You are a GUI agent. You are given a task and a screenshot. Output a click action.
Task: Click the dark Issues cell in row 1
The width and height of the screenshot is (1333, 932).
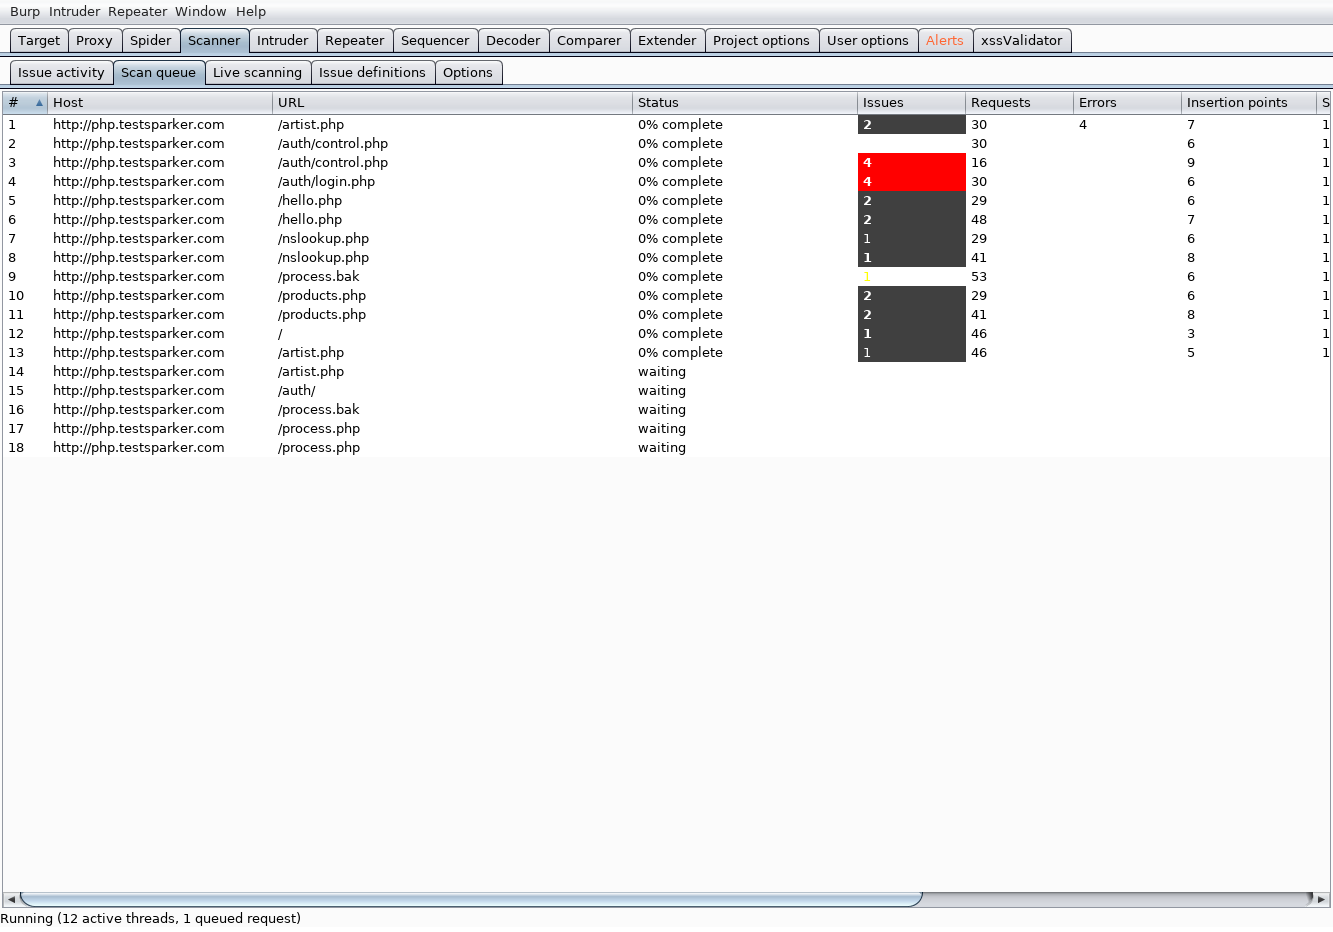(x=912, y=125)
